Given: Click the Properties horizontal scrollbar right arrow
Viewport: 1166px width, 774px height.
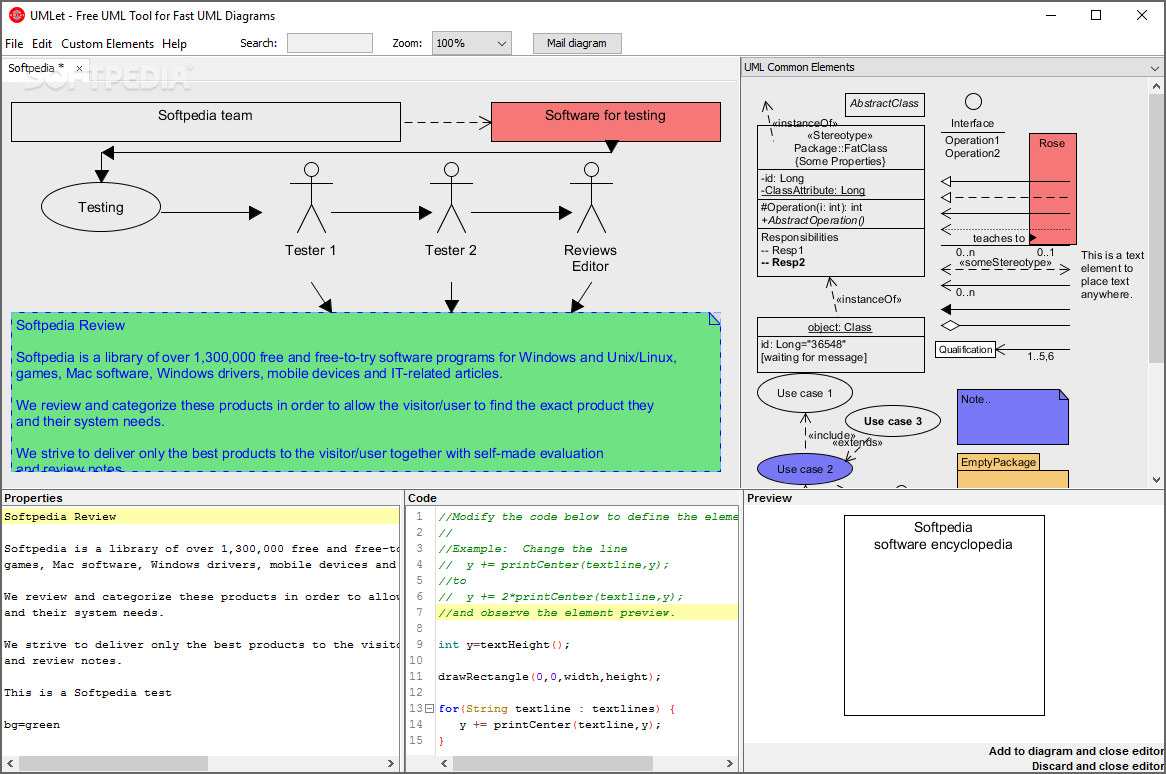Looking at the screenshot, I should tap(391, 764).
